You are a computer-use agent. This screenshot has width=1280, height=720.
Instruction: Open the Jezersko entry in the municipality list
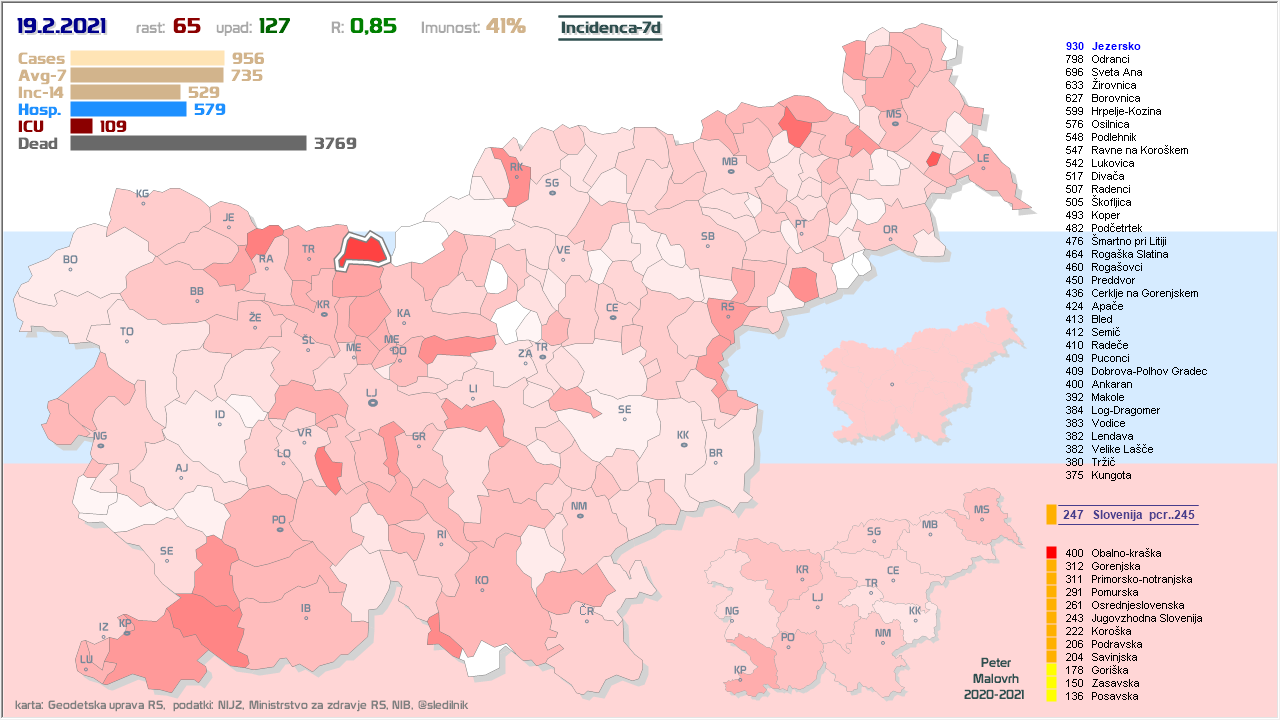coord(1116,46)
